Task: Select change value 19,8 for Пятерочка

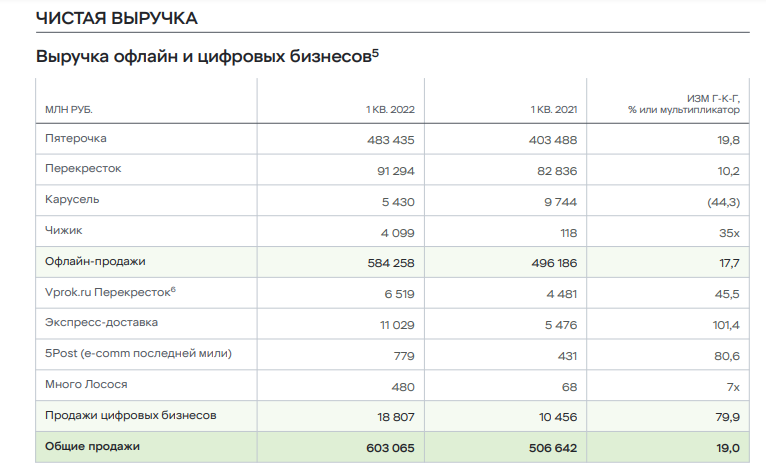Action: point(728,140)
